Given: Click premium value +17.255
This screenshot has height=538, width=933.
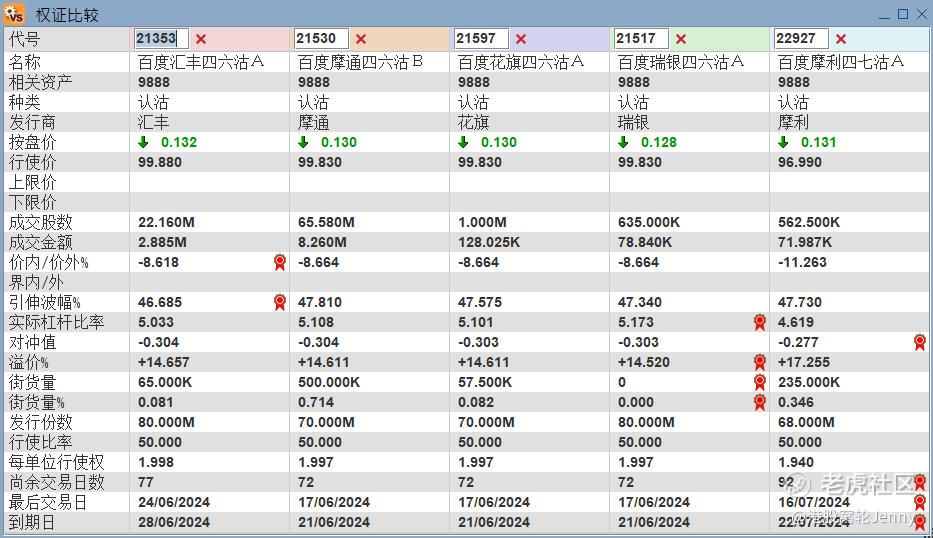Looking at the screenshot, I should [803, 362].
